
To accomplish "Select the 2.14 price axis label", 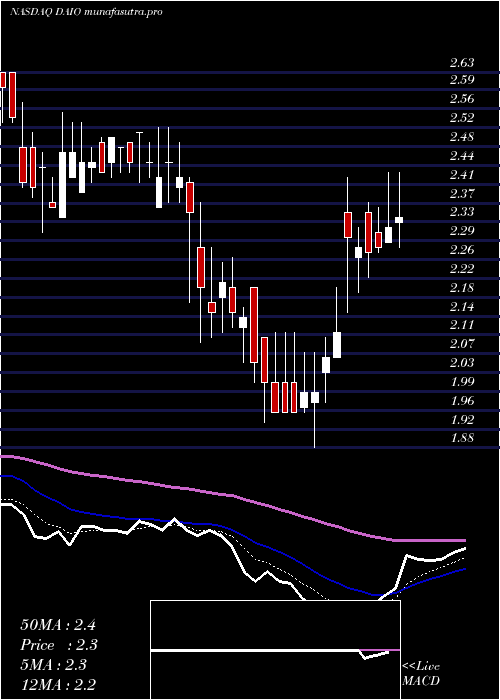I will [462, 306].
